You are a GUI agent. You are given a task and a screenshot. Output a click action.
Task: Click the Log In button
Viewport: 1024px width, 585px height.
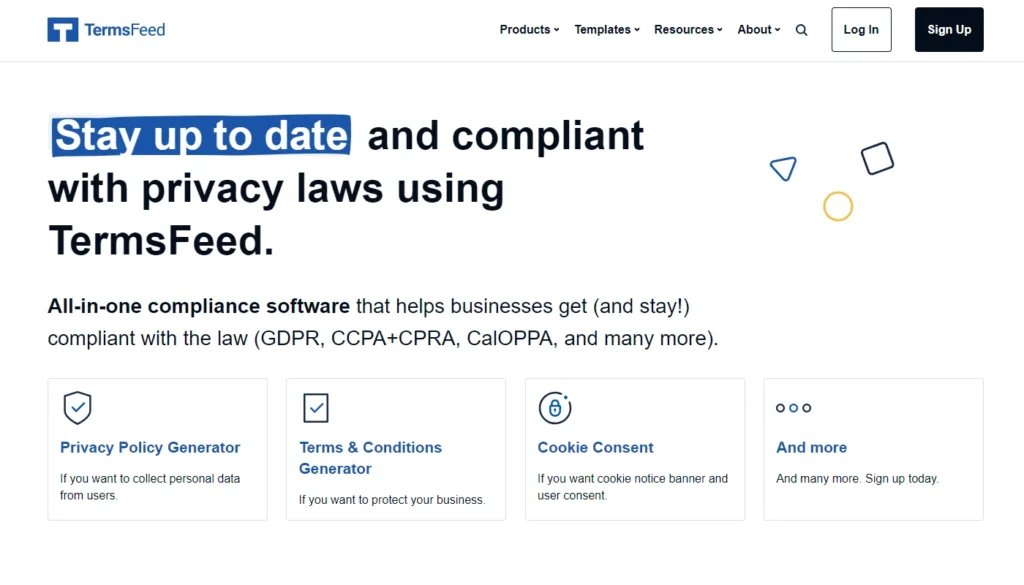click(x=861, y=29)
